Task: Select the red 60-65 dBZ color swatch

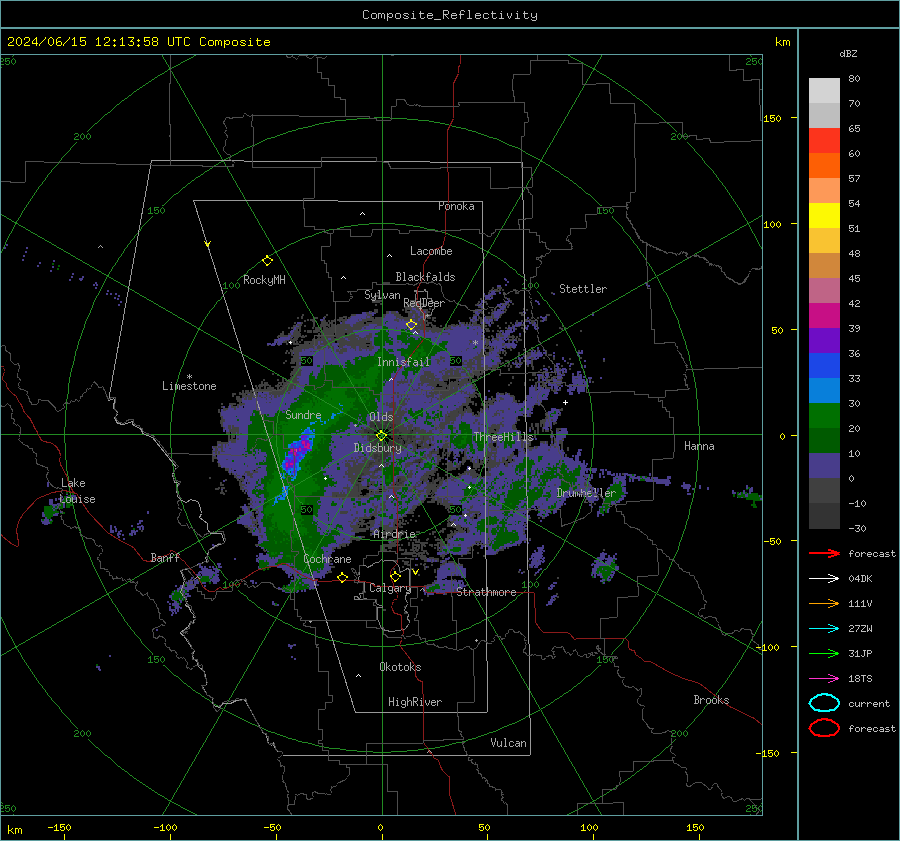Action: [824, 141]
